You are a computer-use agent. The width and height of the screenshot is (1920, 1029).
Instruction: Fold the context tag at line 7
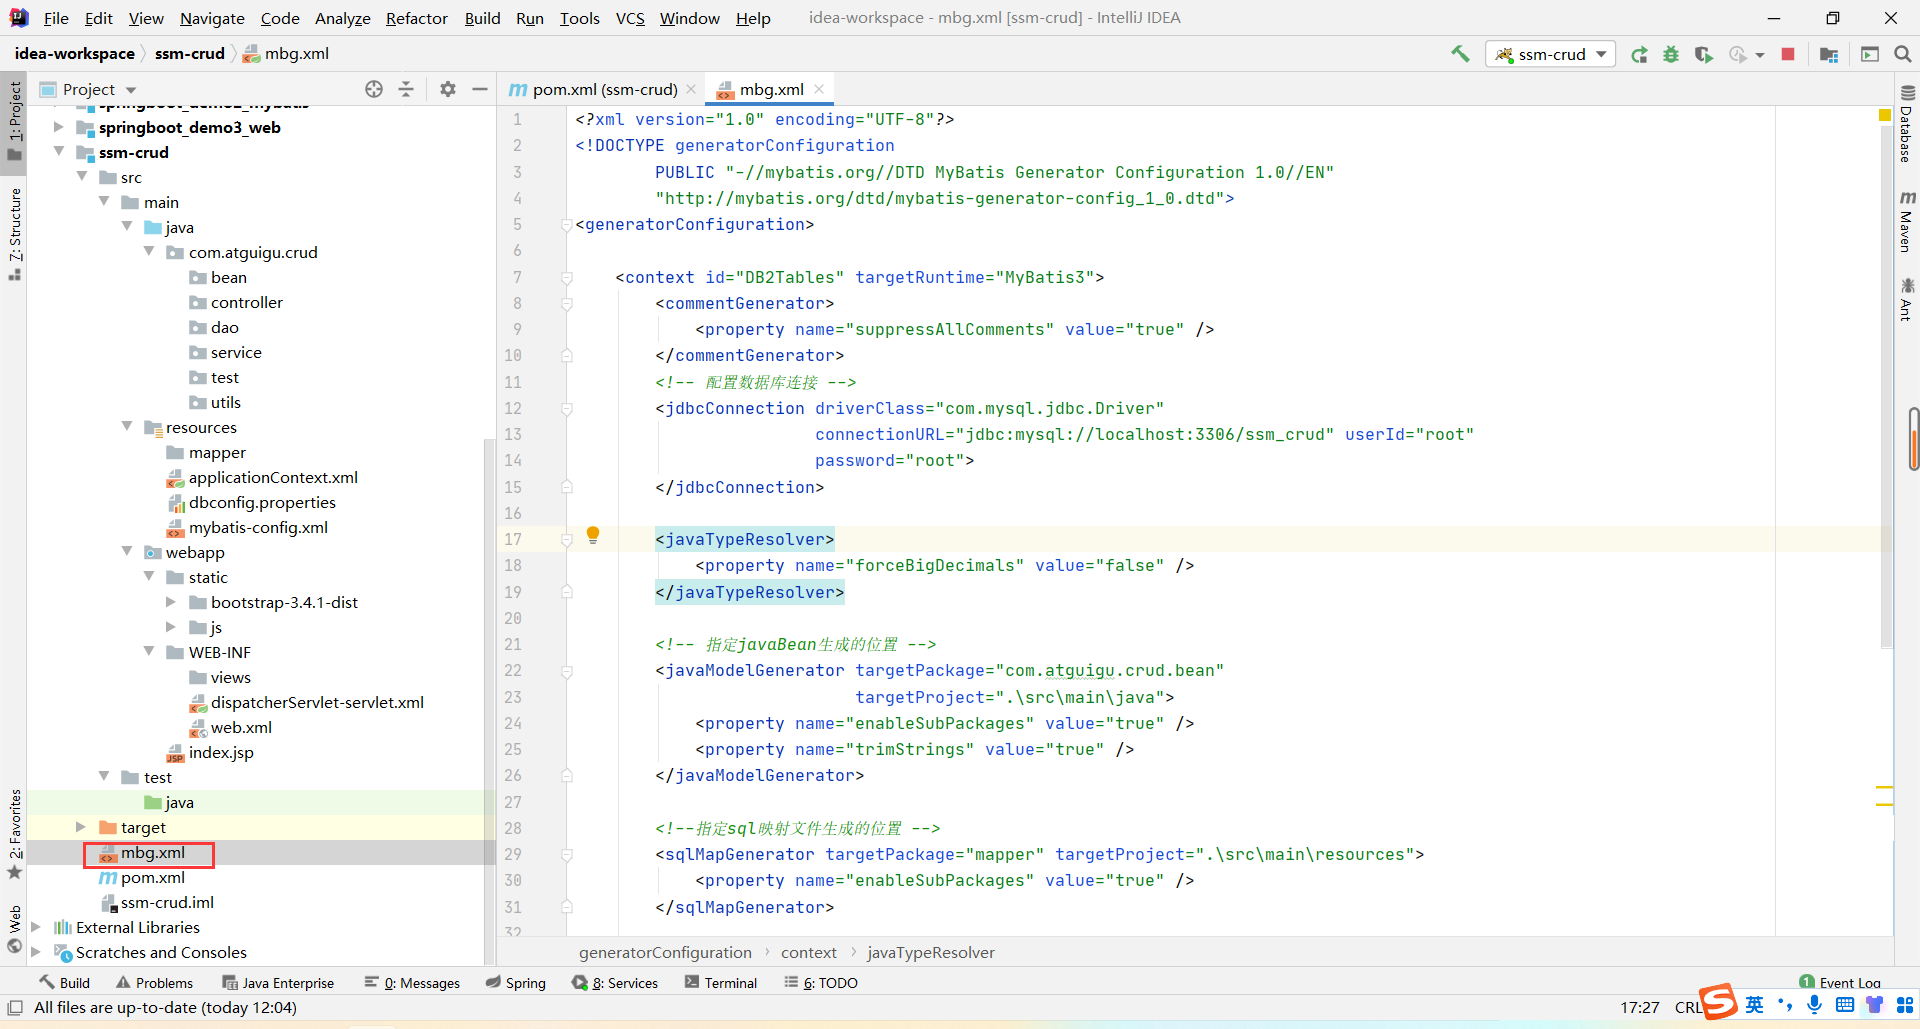click(567, 278)
